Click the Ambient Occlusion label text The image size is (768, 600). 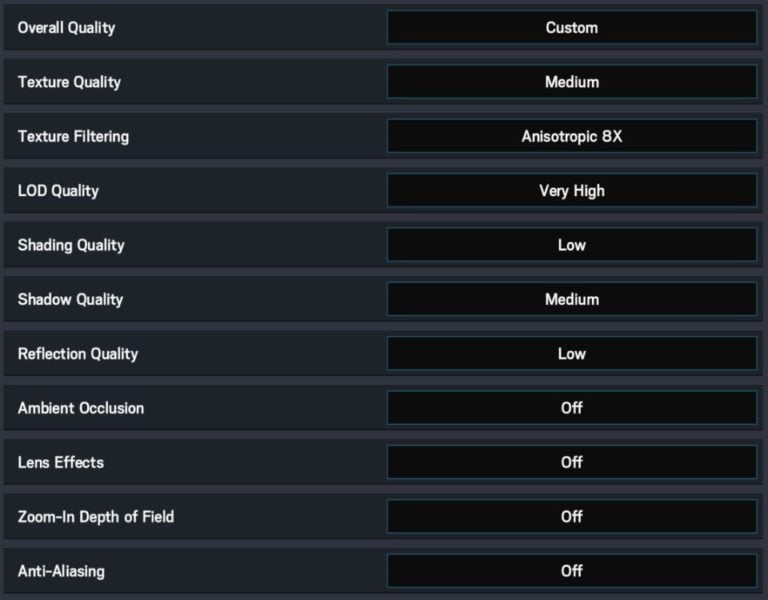(x=81, y=408)
